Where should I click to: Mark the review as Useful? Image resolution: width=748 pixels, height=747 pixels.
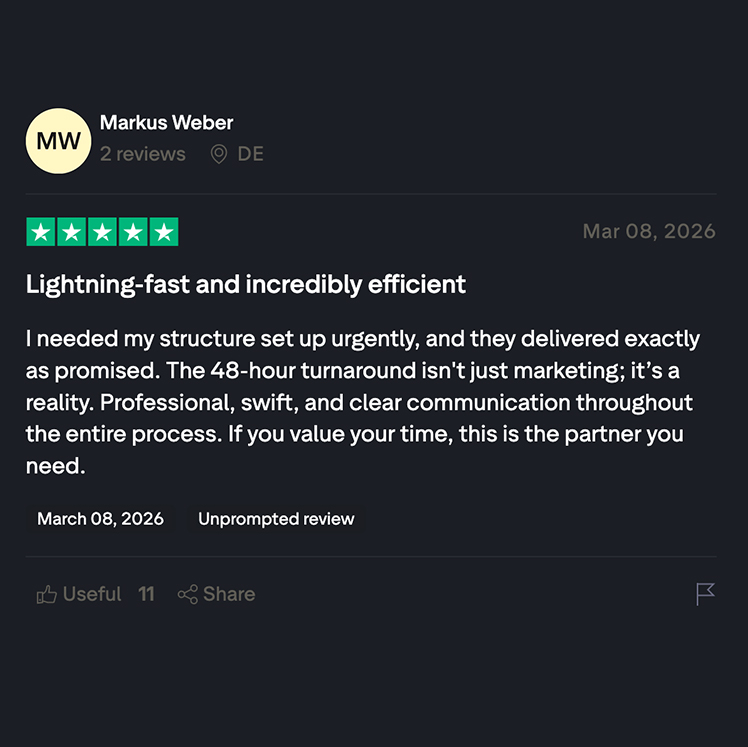tap(91, 594)
